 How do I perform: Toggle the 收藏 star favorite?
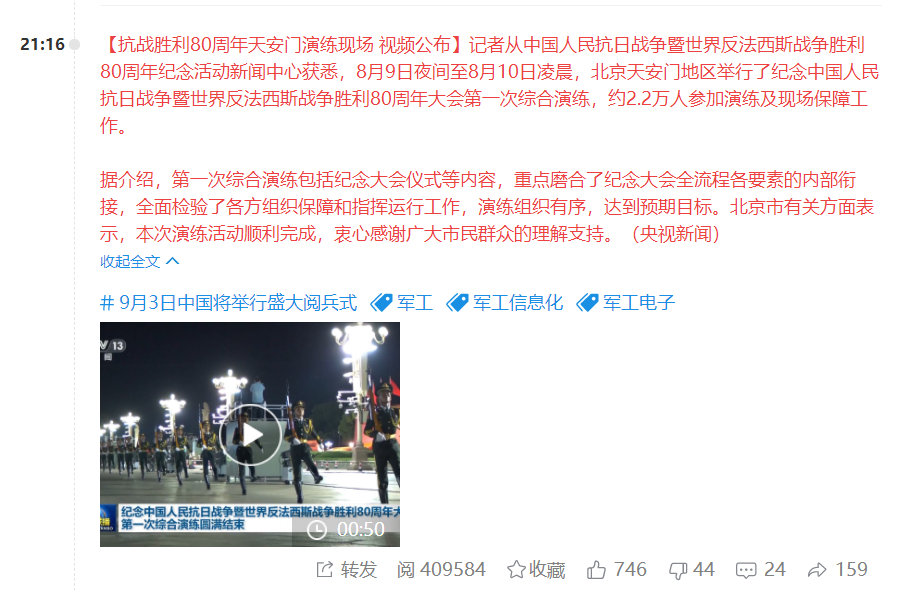(516, 570)
